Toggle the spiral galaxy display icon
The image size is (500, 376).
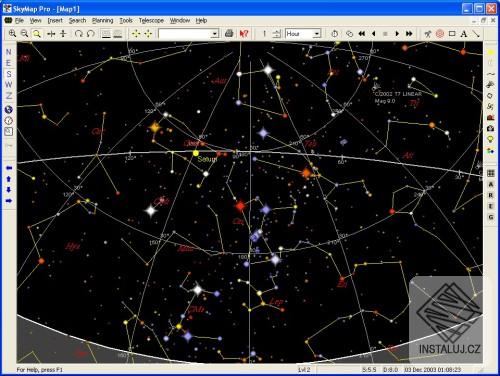[490, 107]
